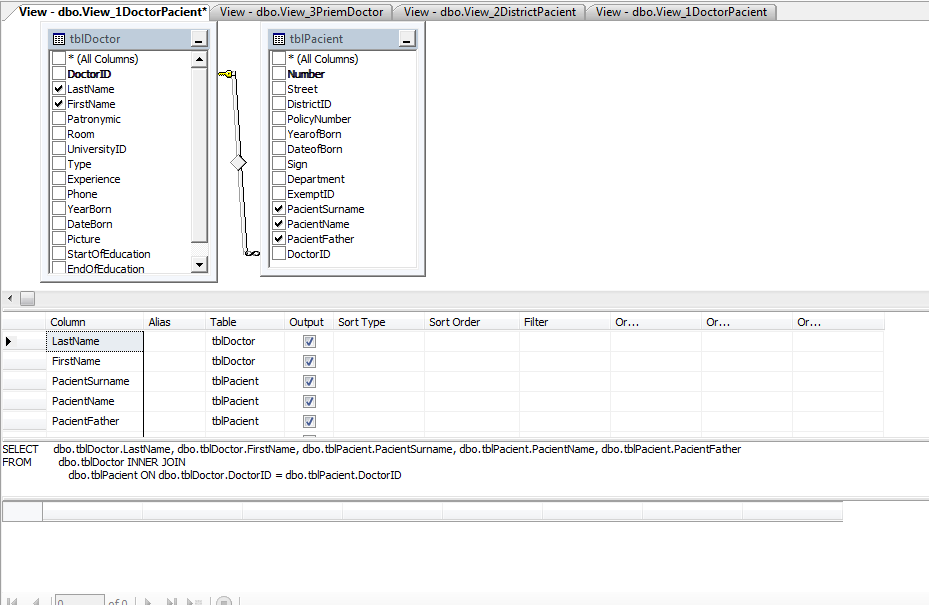Click the primary key end of join line

[x=226, y=74]
